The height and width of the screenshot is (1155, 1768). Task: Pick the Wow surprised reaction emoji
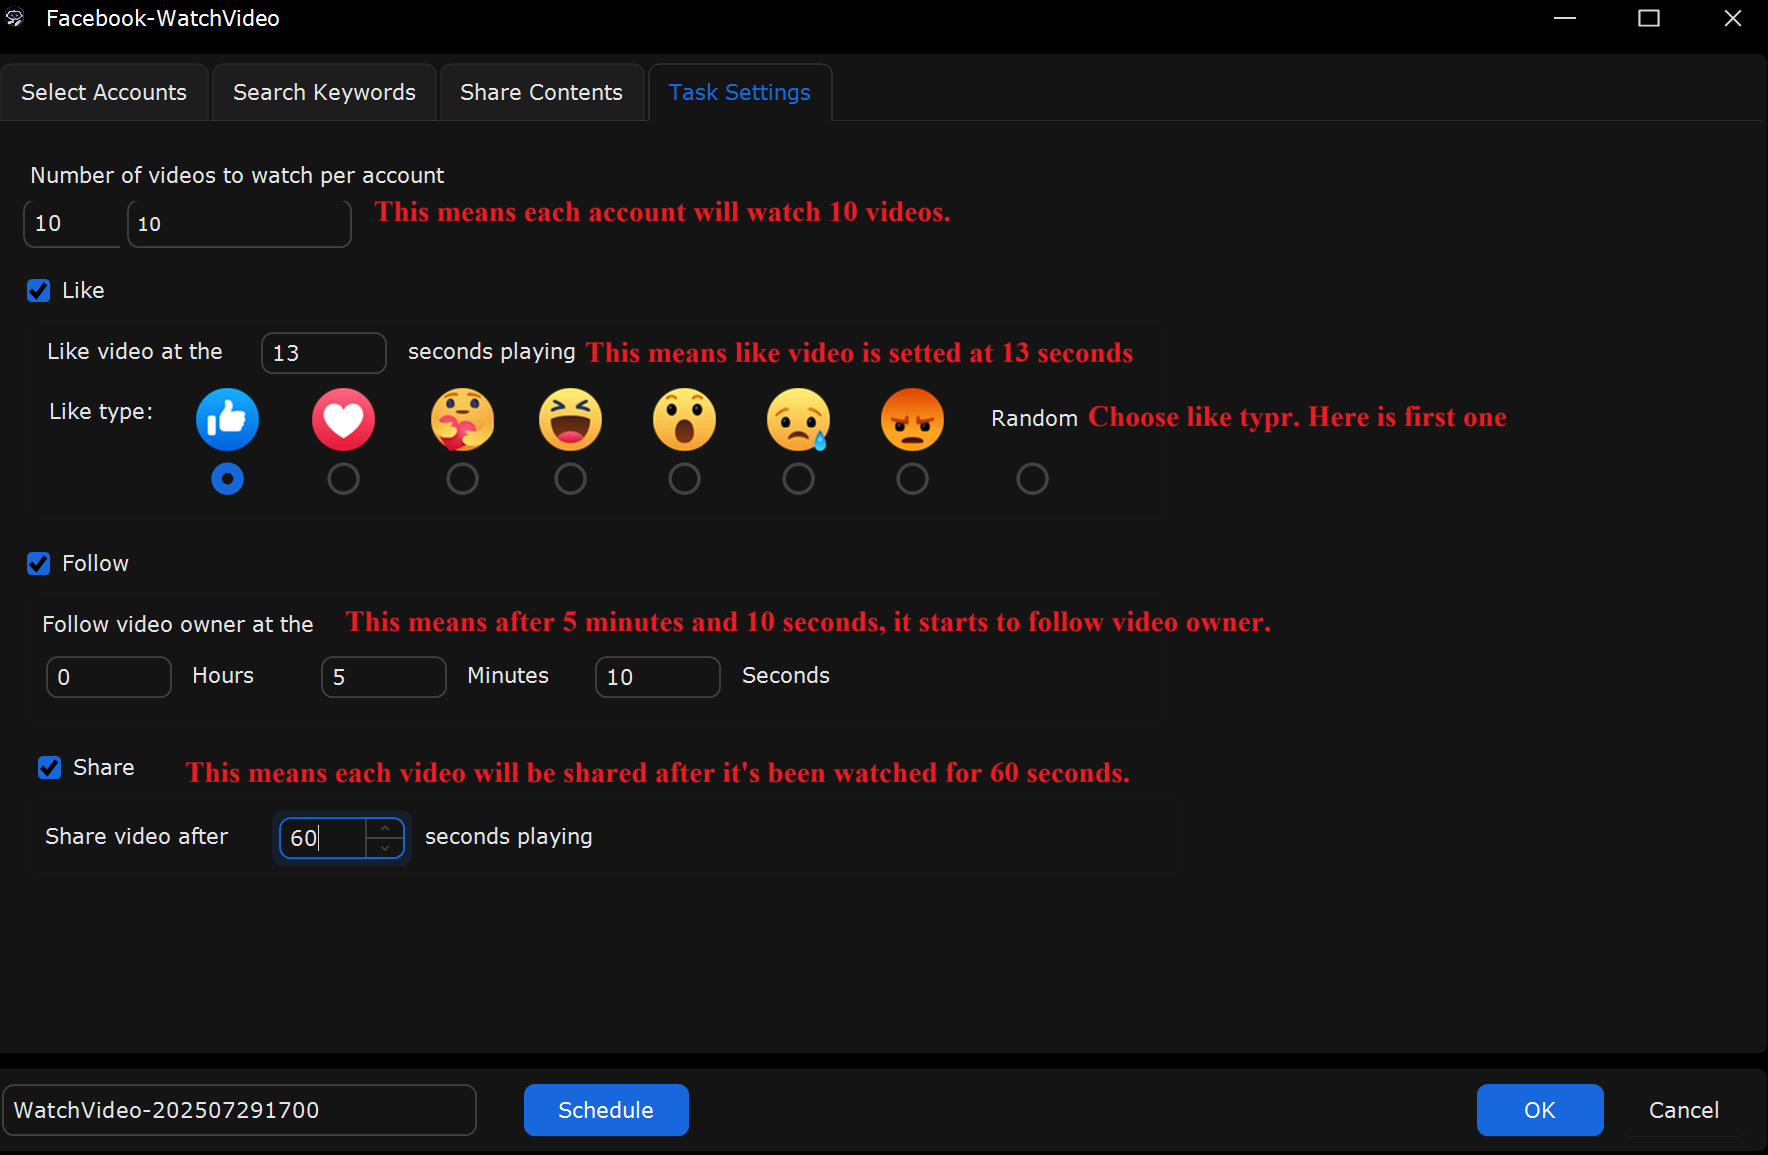point(684,419)
